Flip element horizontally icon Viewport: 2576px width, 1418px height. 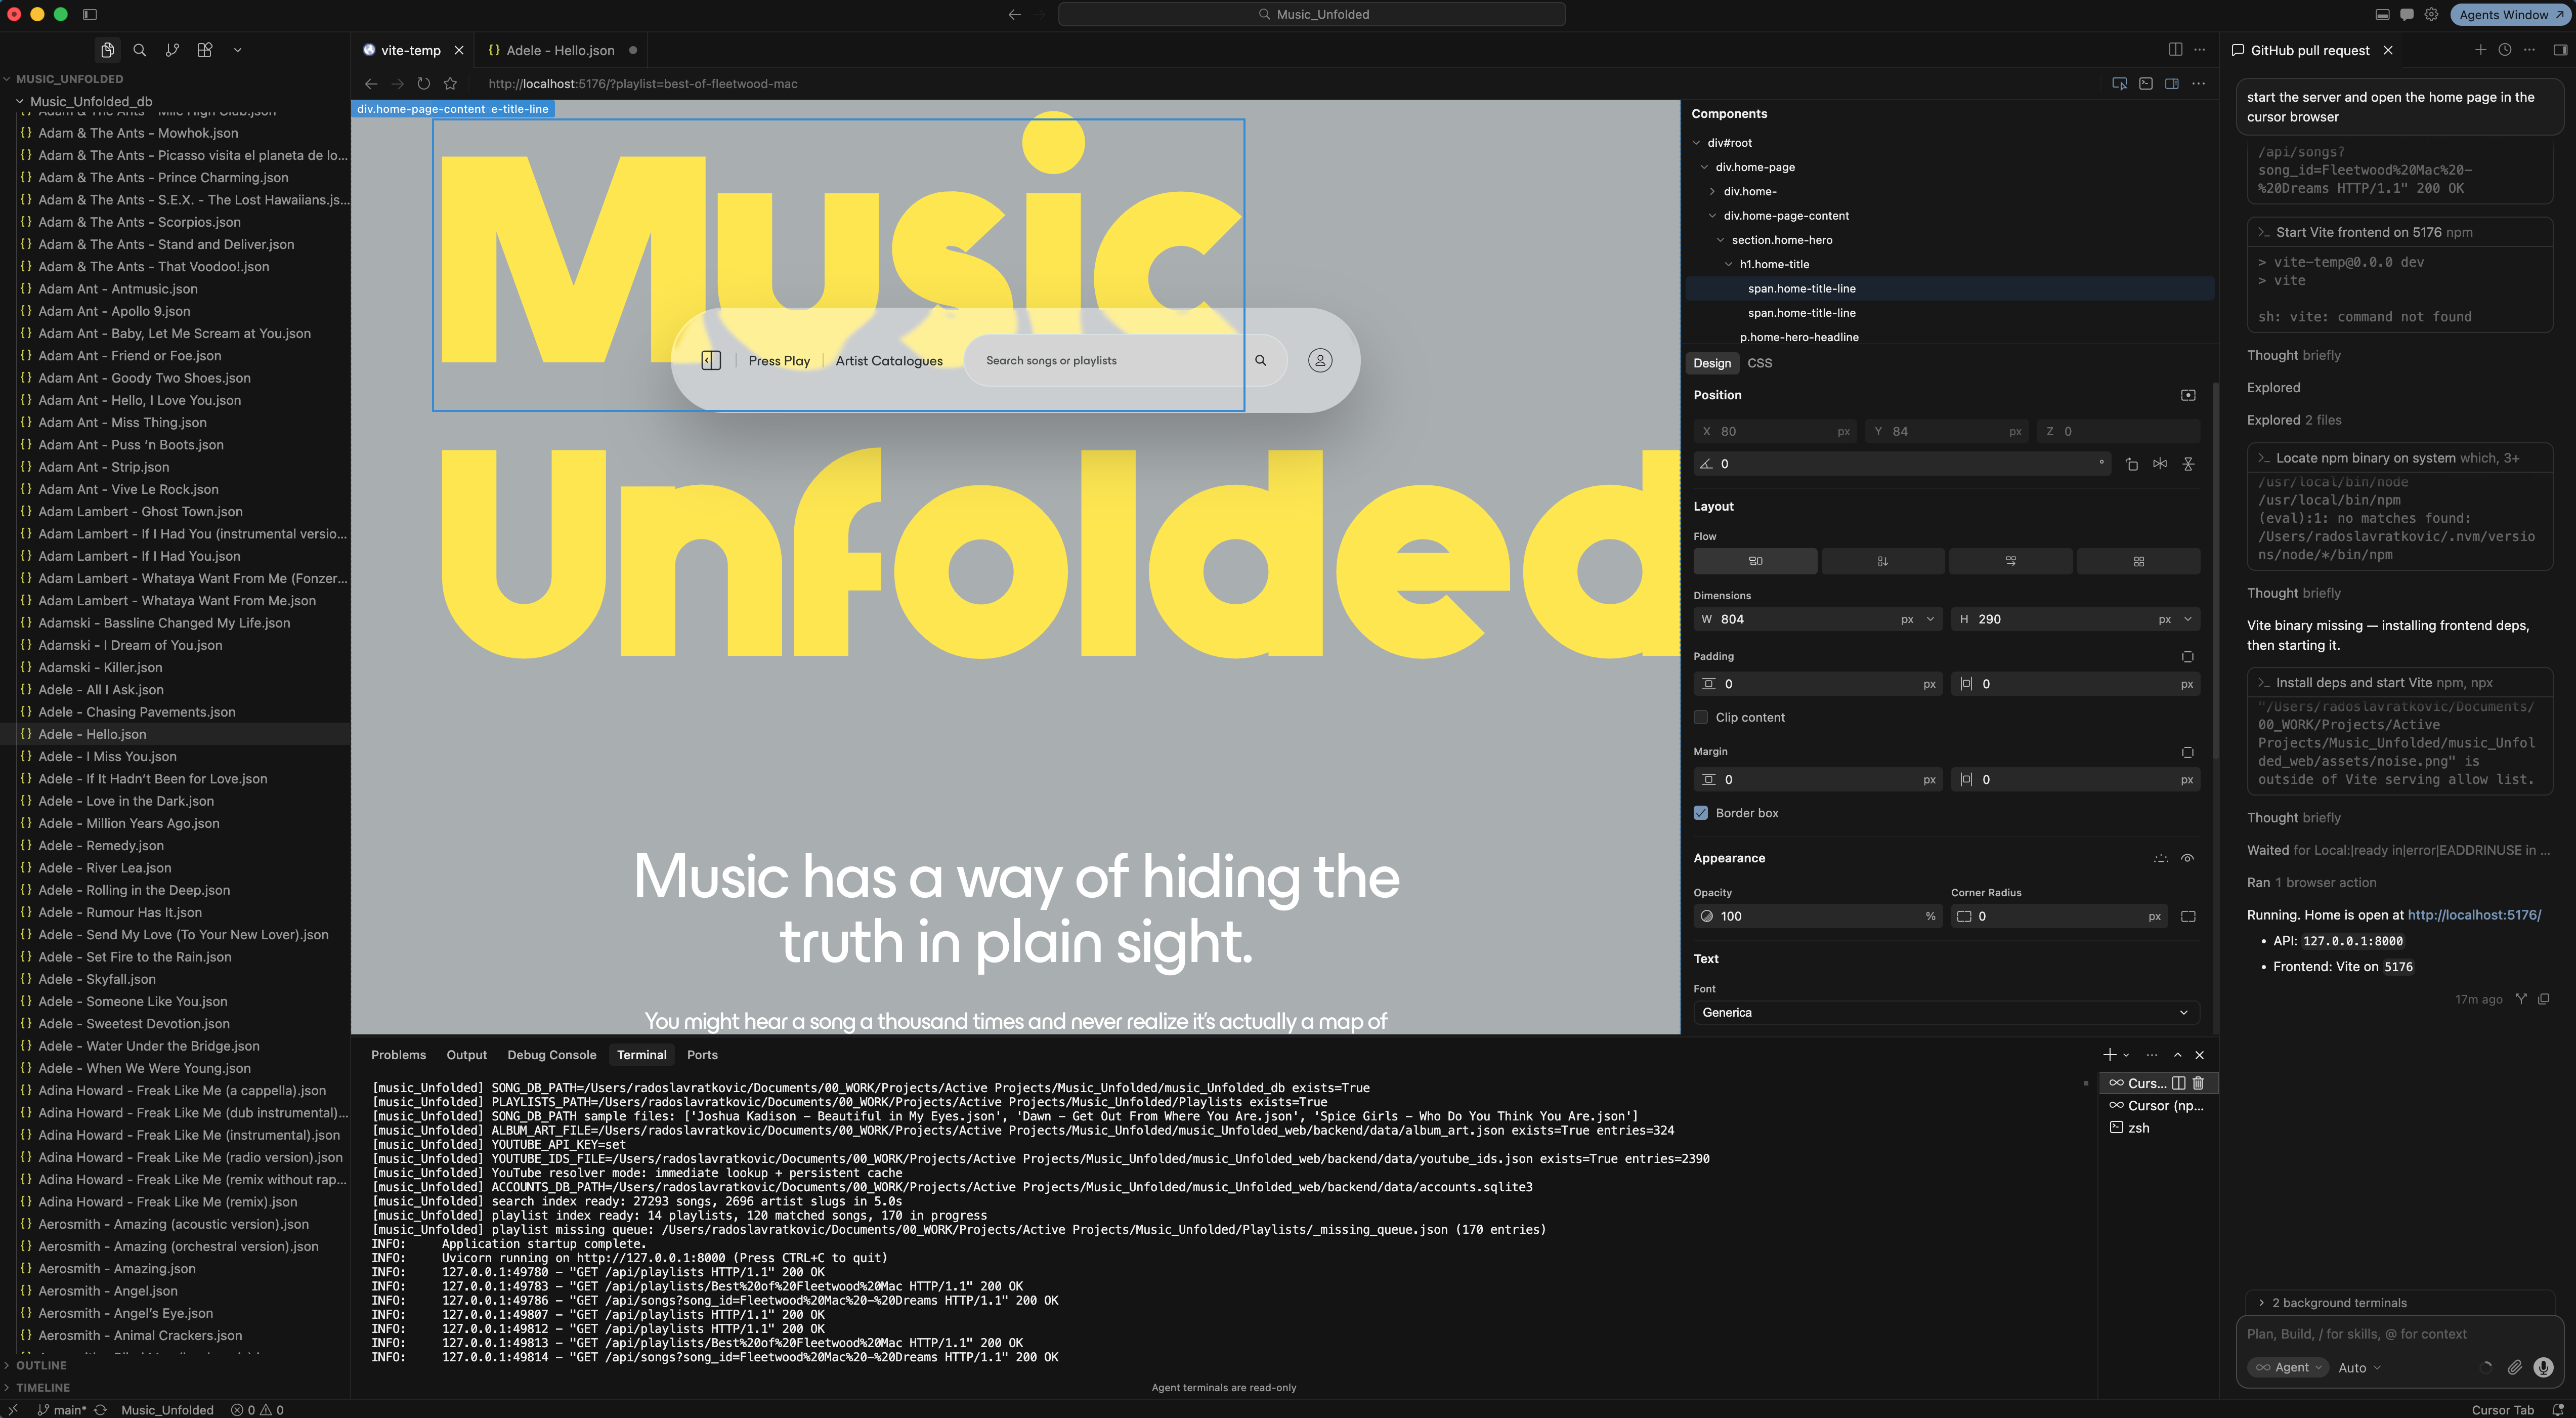pos(2160,464)
